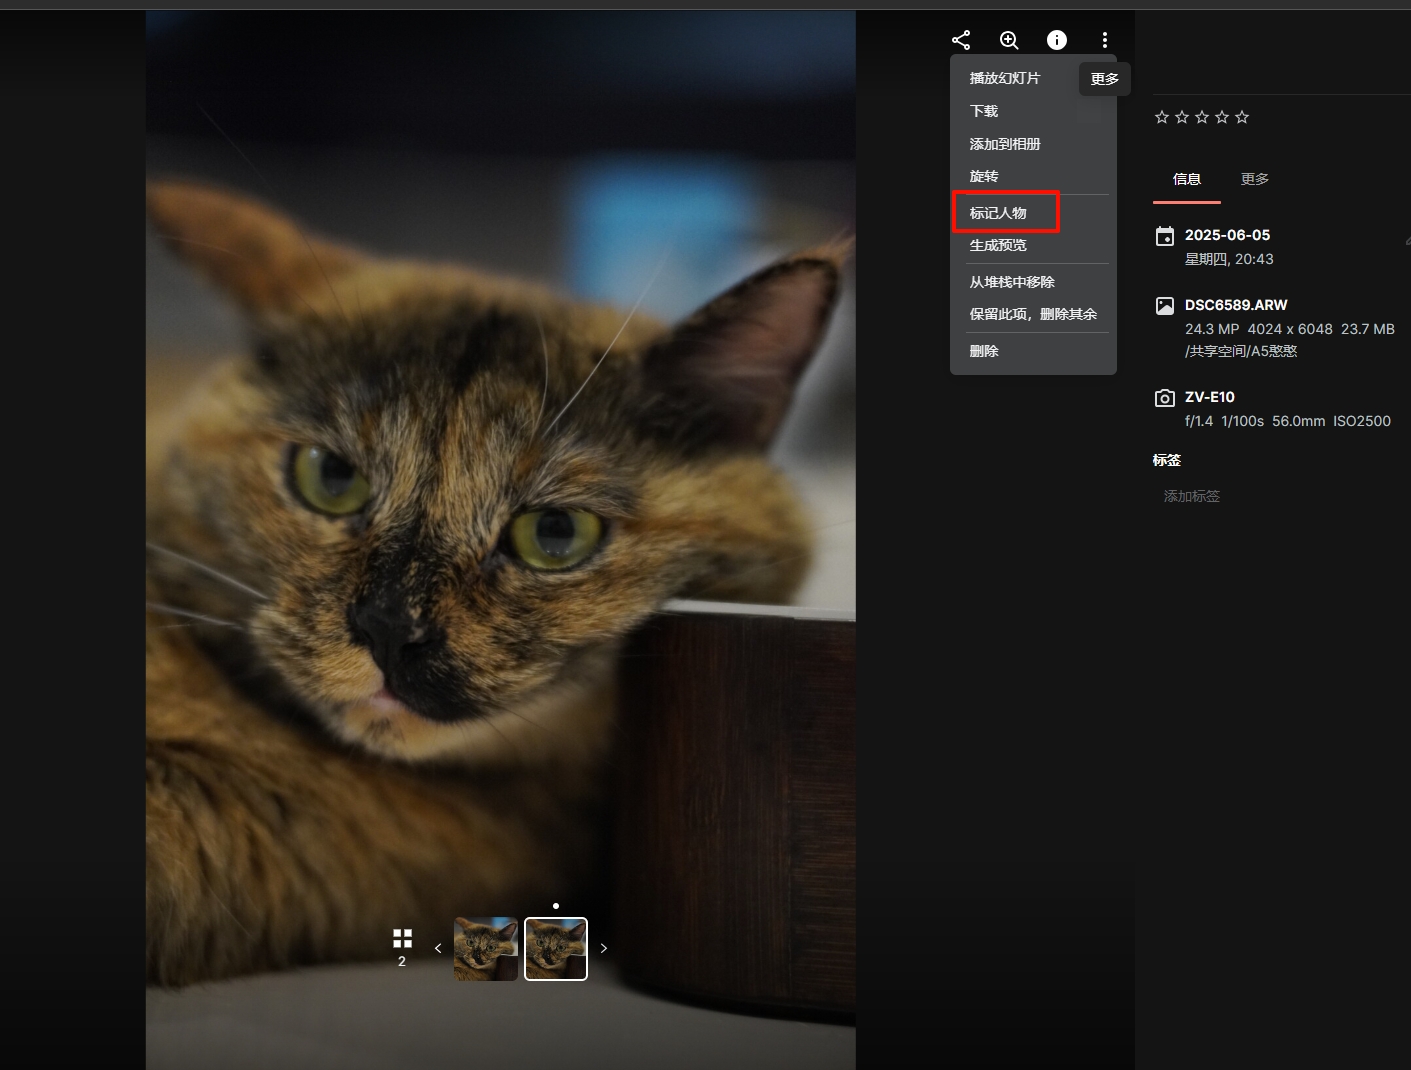Rate photo five stars
The image size is (1411, 1070).
(x=1242, y=117)
